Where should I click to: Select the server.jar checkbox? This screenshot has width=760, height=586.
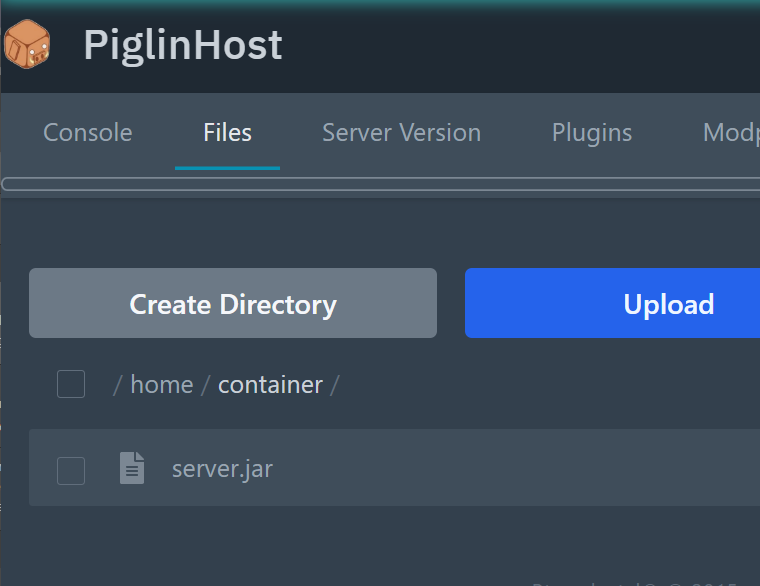pyautogui.click(x=71, y=471)
